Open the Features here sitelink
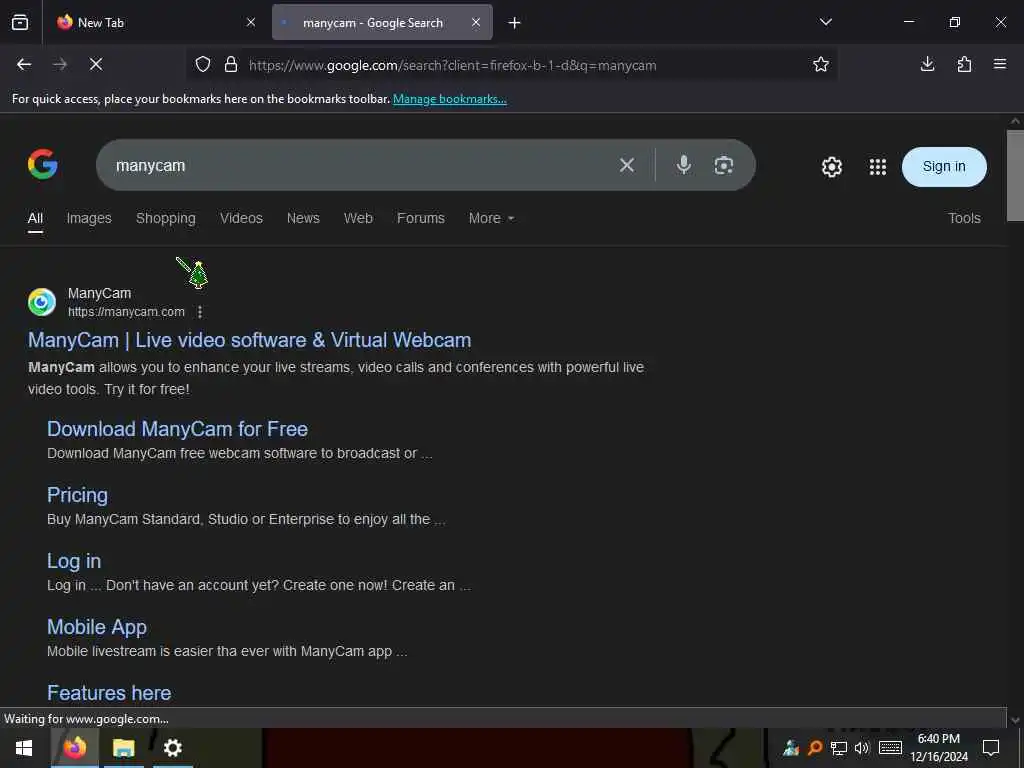Screen dimensions: 1024x768 point(109,693)
